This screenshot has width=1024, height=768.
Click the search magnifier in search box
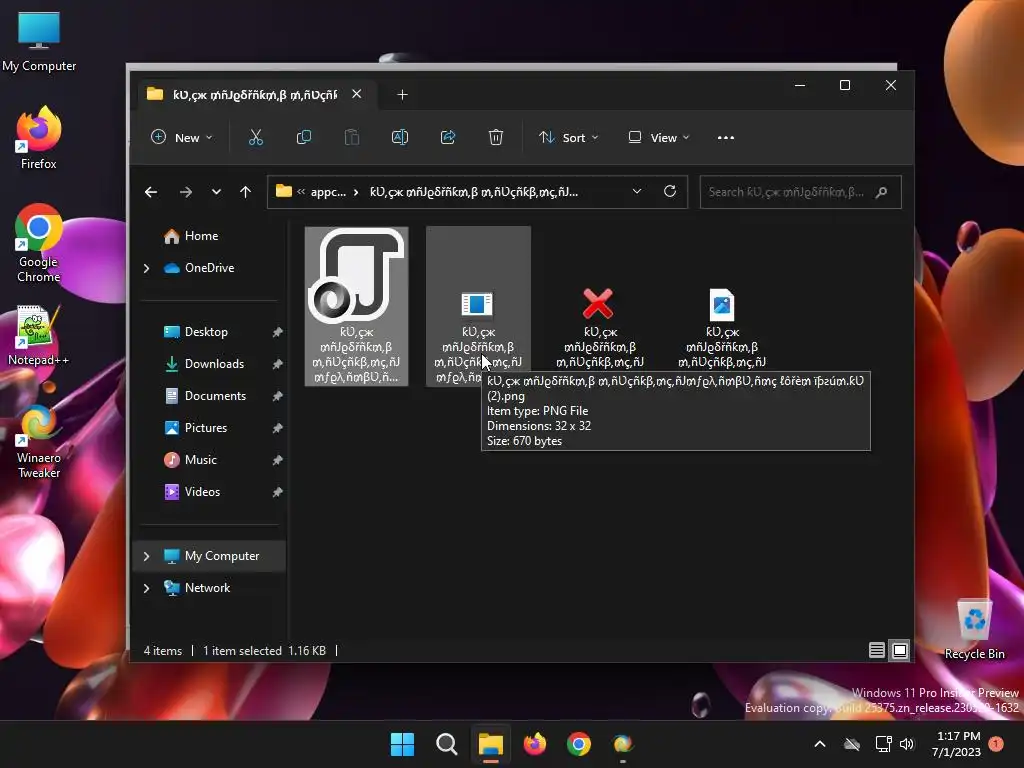pyautogui.click(x=881, y=192)
